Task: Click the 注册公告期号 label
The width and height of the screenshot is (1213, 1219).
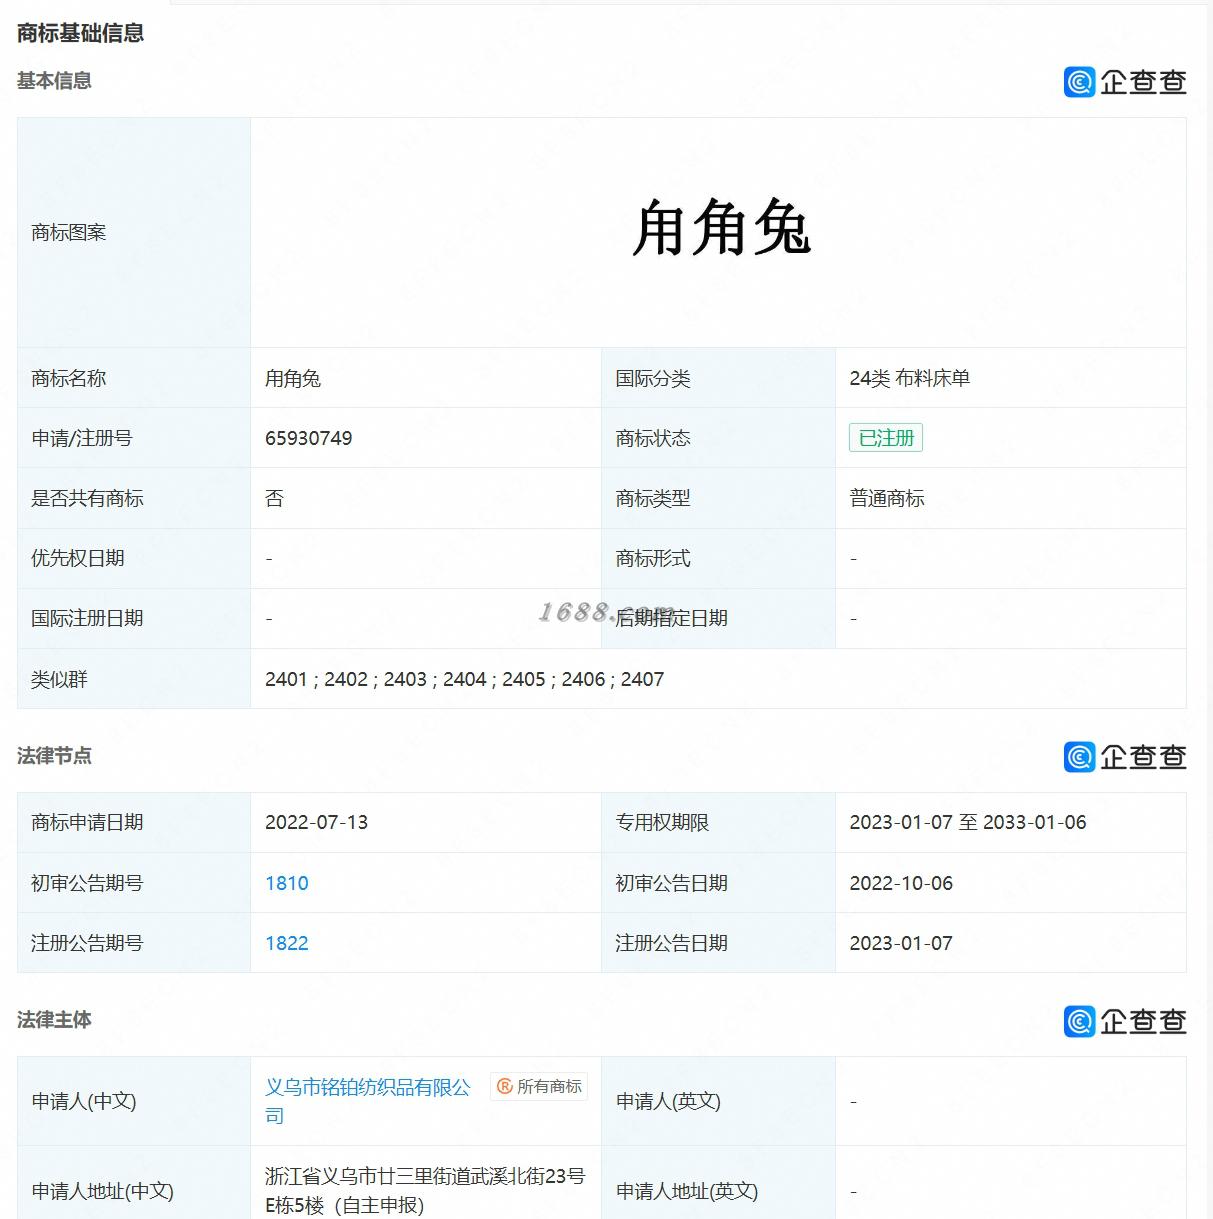Action: [87, 943]
